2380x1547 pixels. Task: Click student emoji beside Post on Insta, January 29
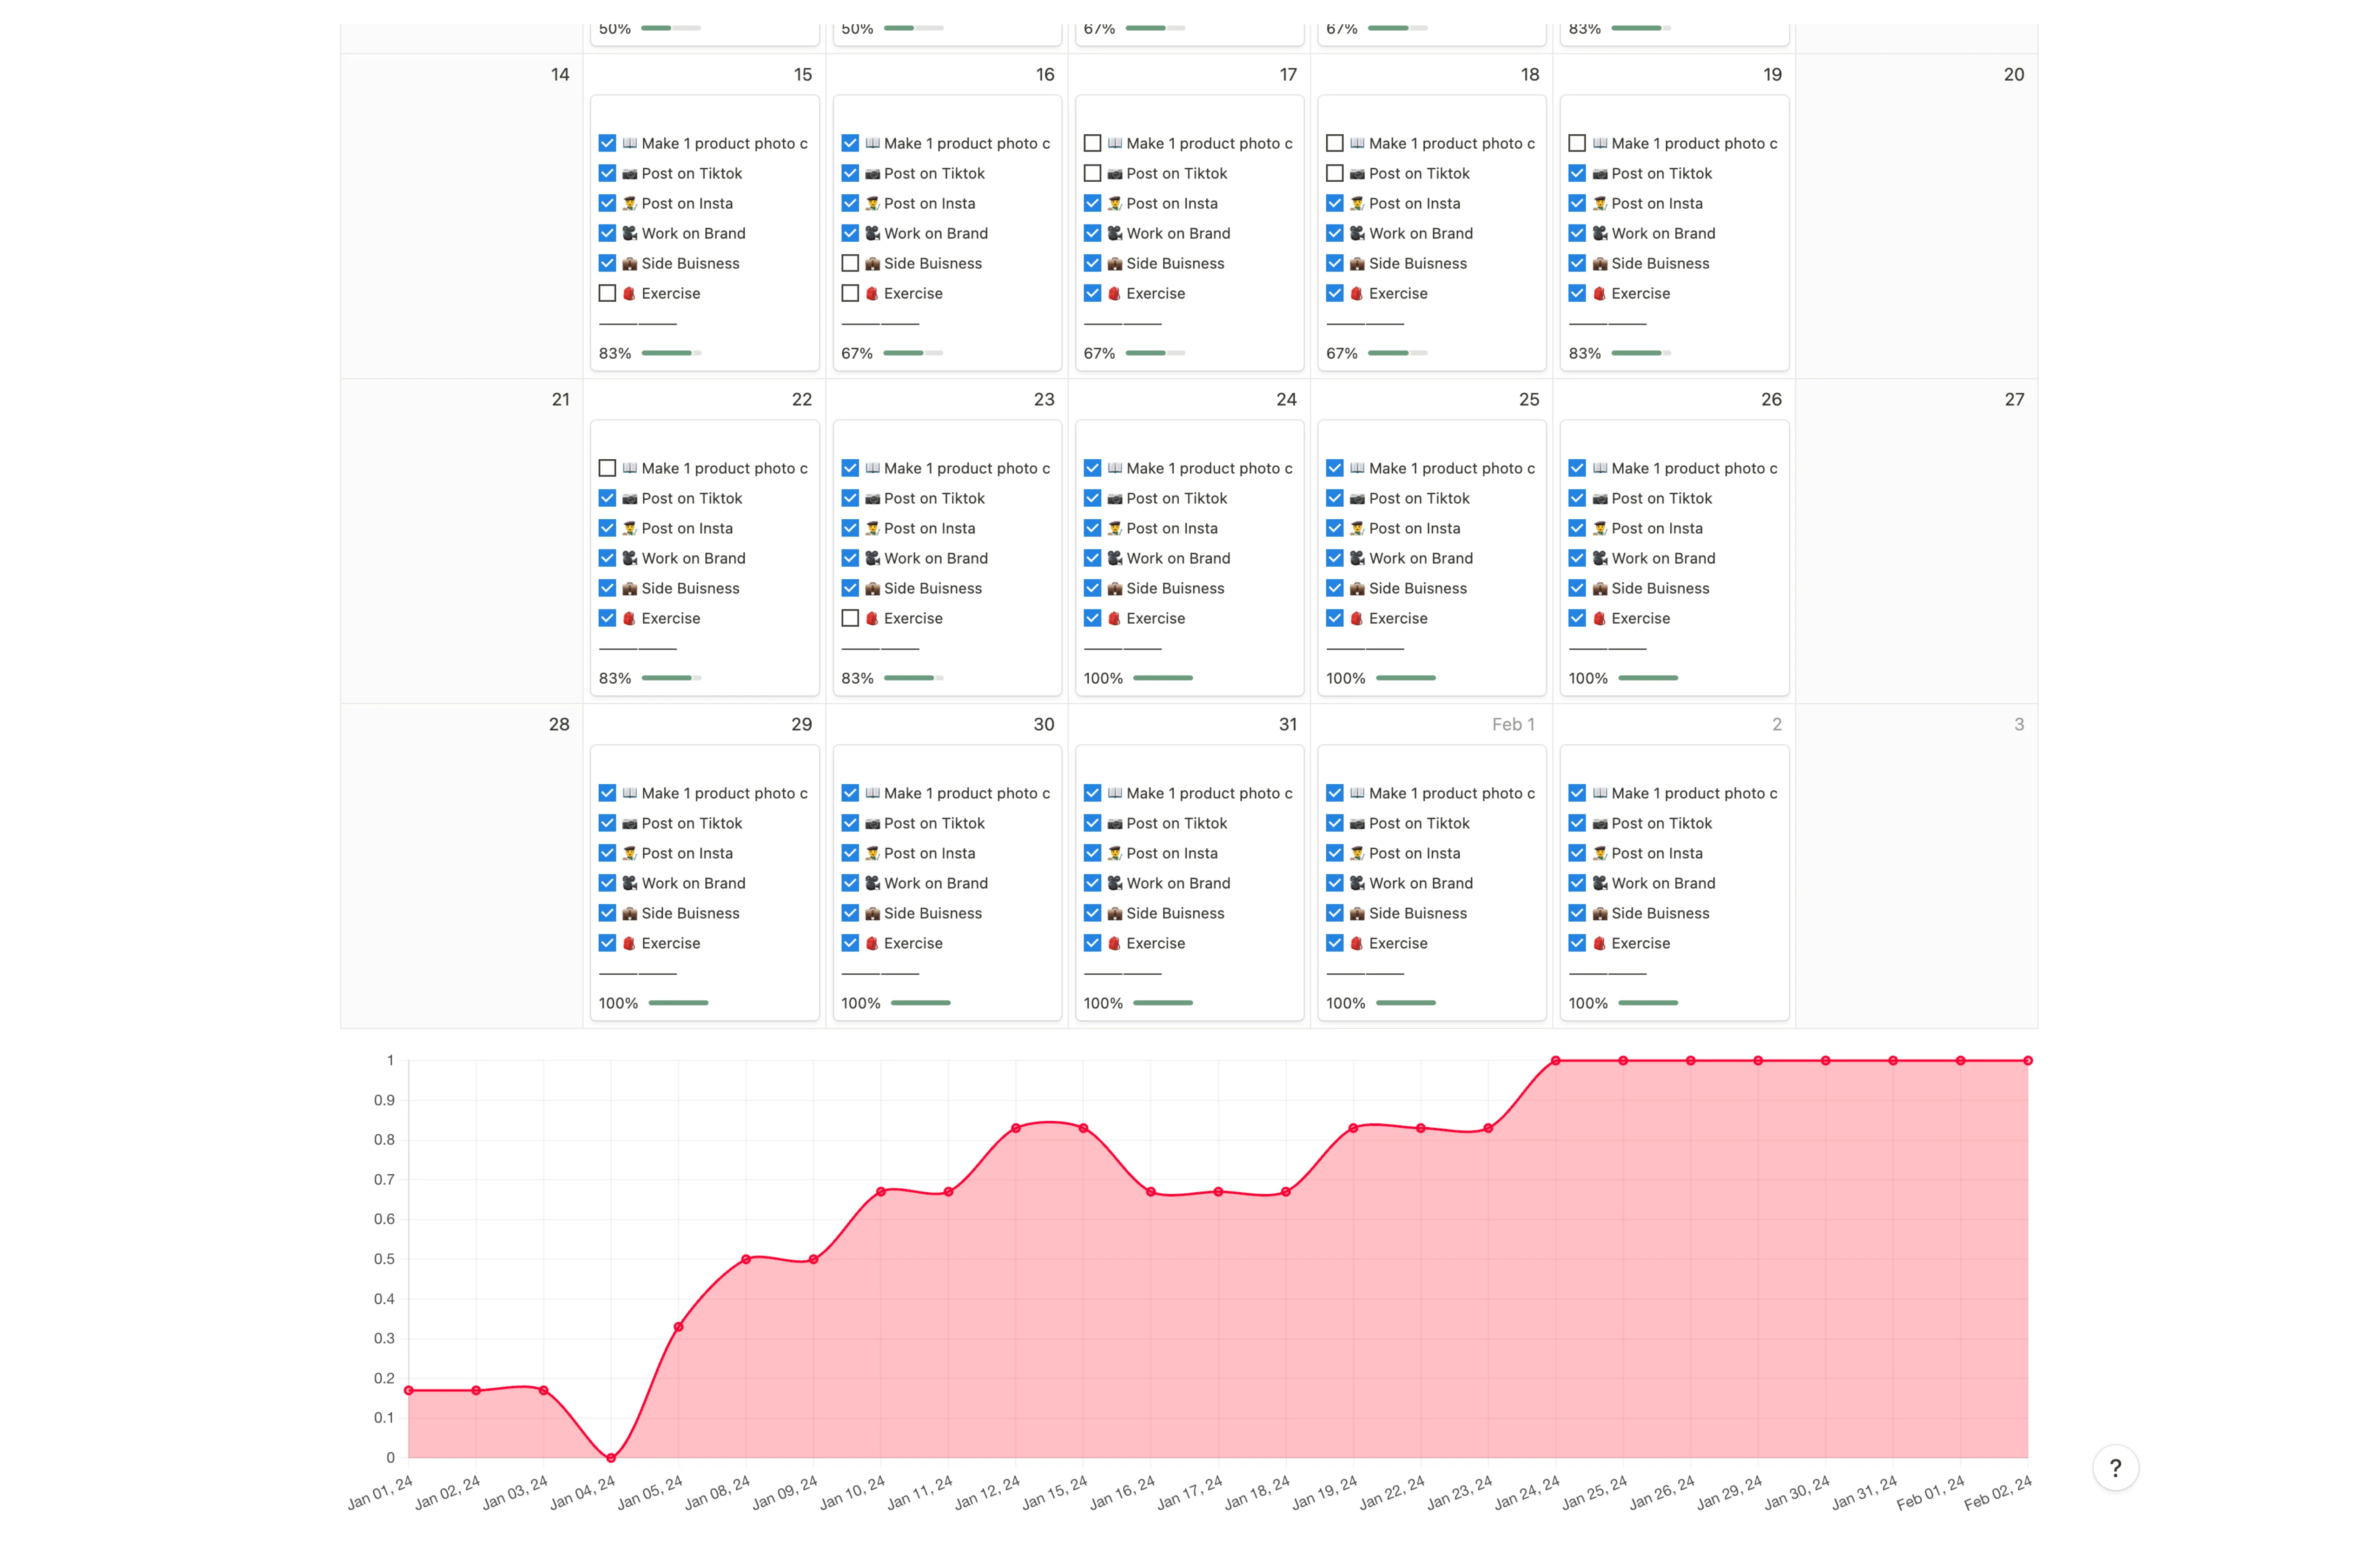click(x=629, y=853)
